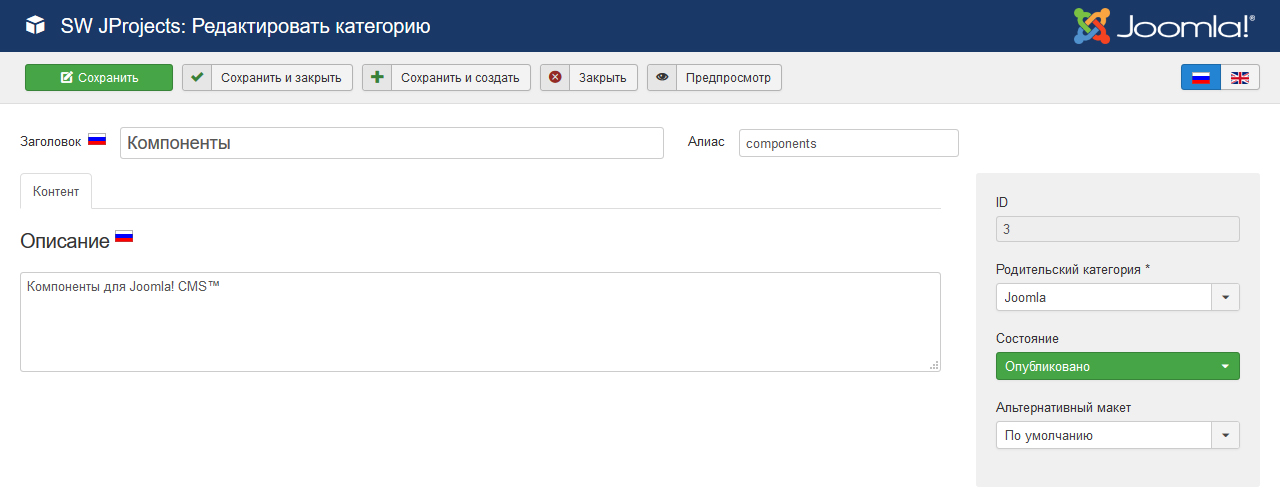Click the red X icon on Закрыть
The width and height of the screenshot is (1280, 495).
coord(555,78)
